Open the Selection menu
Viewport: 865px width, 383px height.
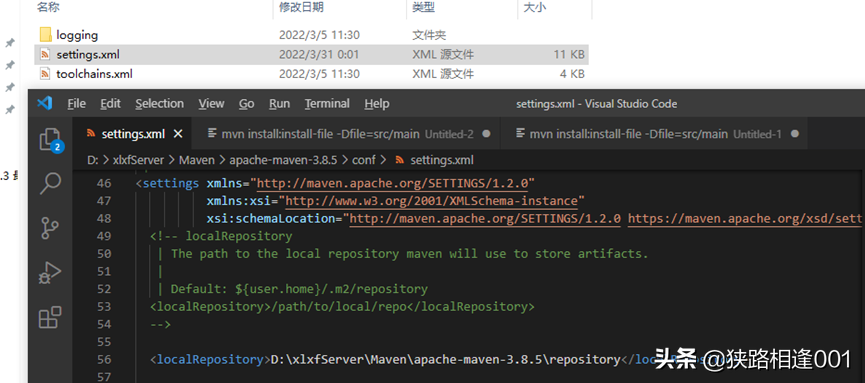pyautogui.click(x=159, y=104)
